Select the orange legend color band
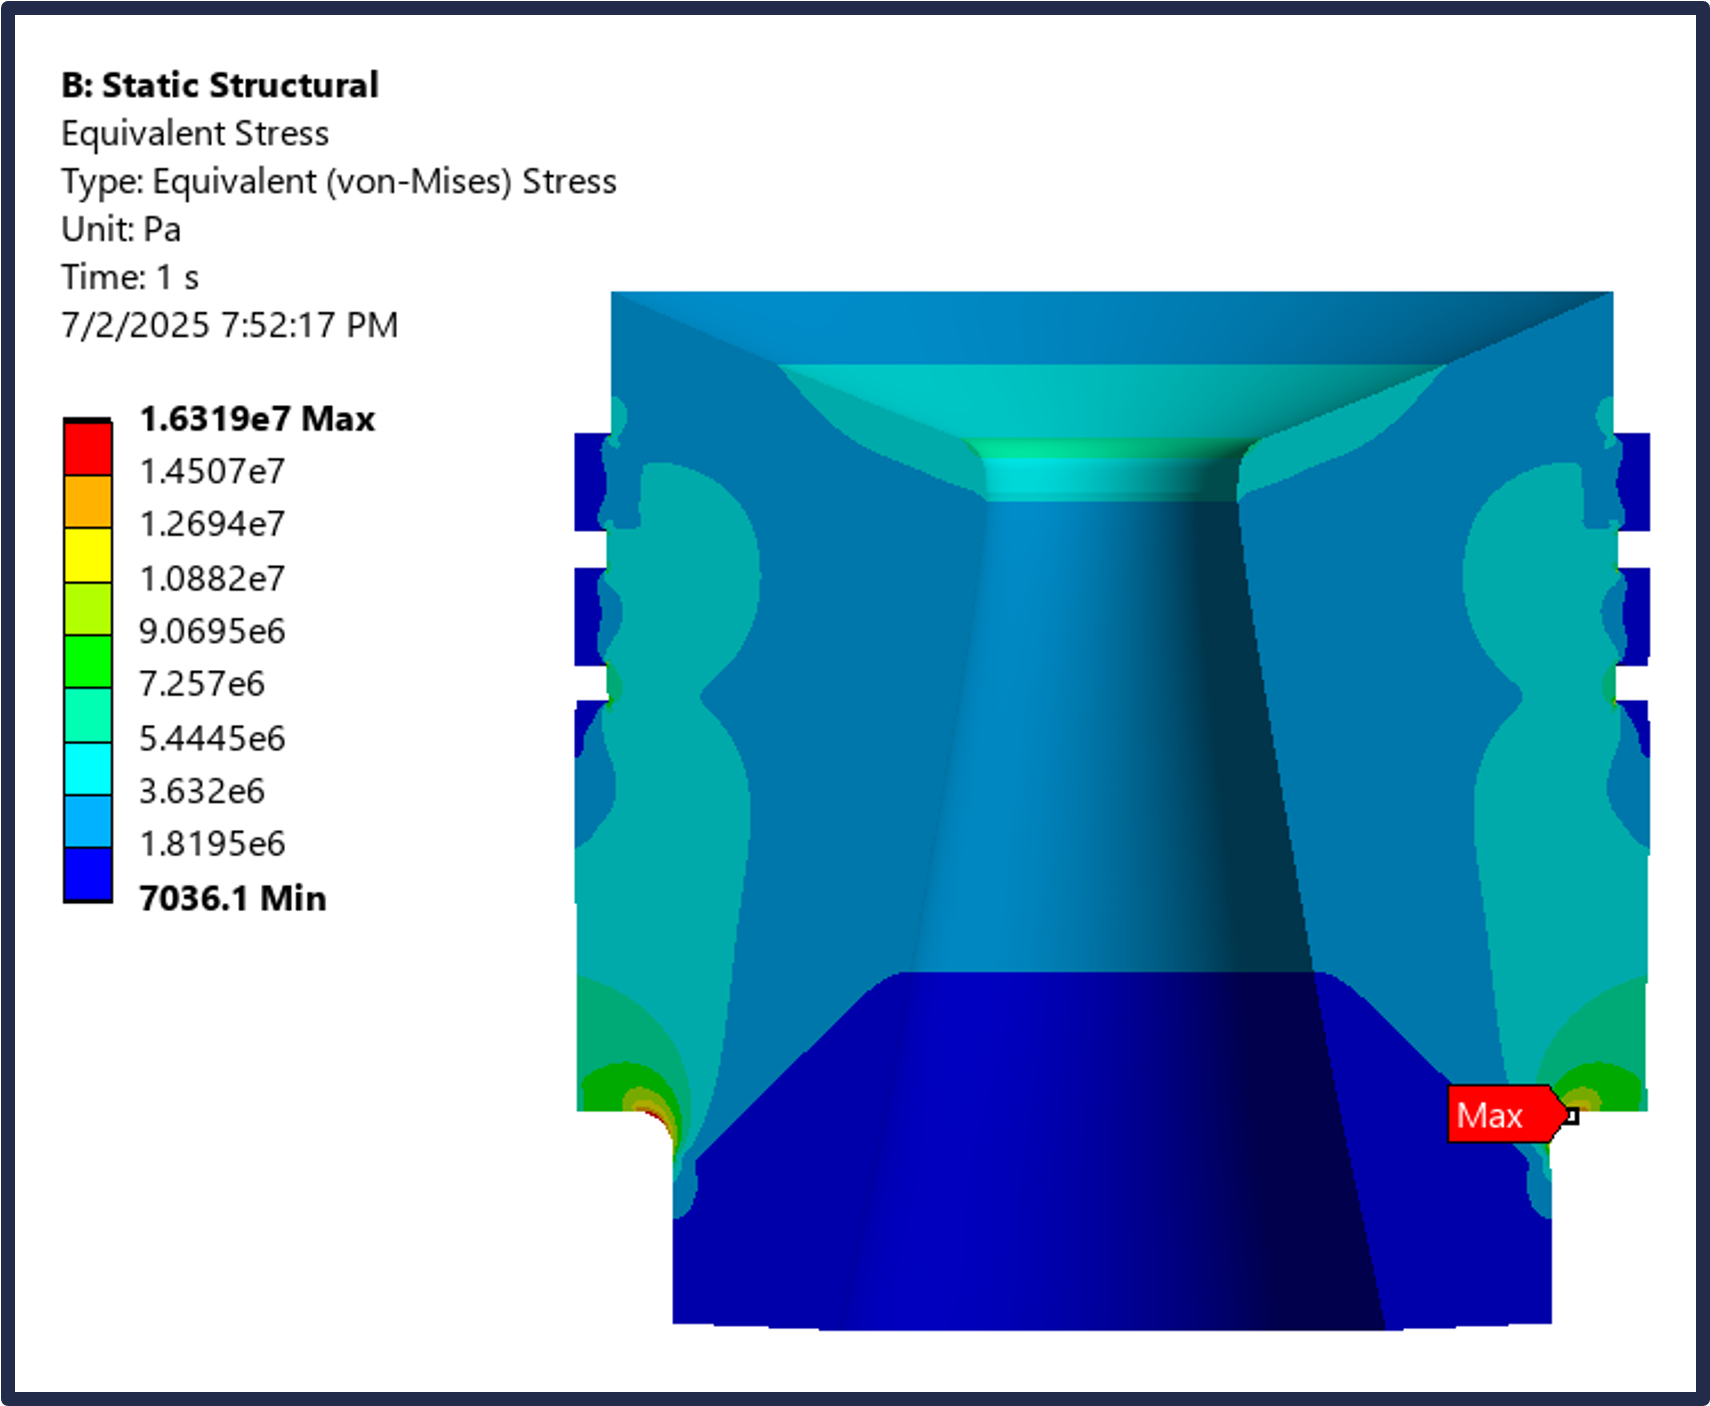 (x=88, y=501)
